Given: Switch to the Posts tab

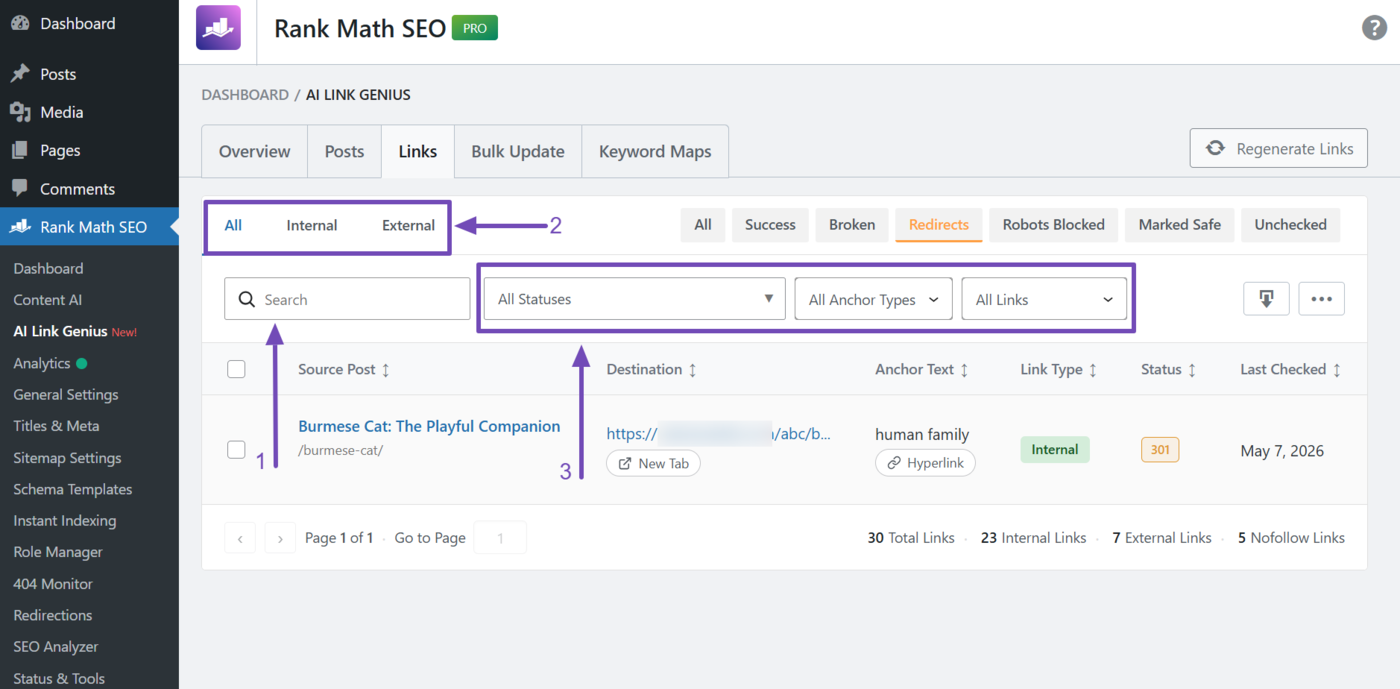Looking at the screenshot, I should click(344, 151).
